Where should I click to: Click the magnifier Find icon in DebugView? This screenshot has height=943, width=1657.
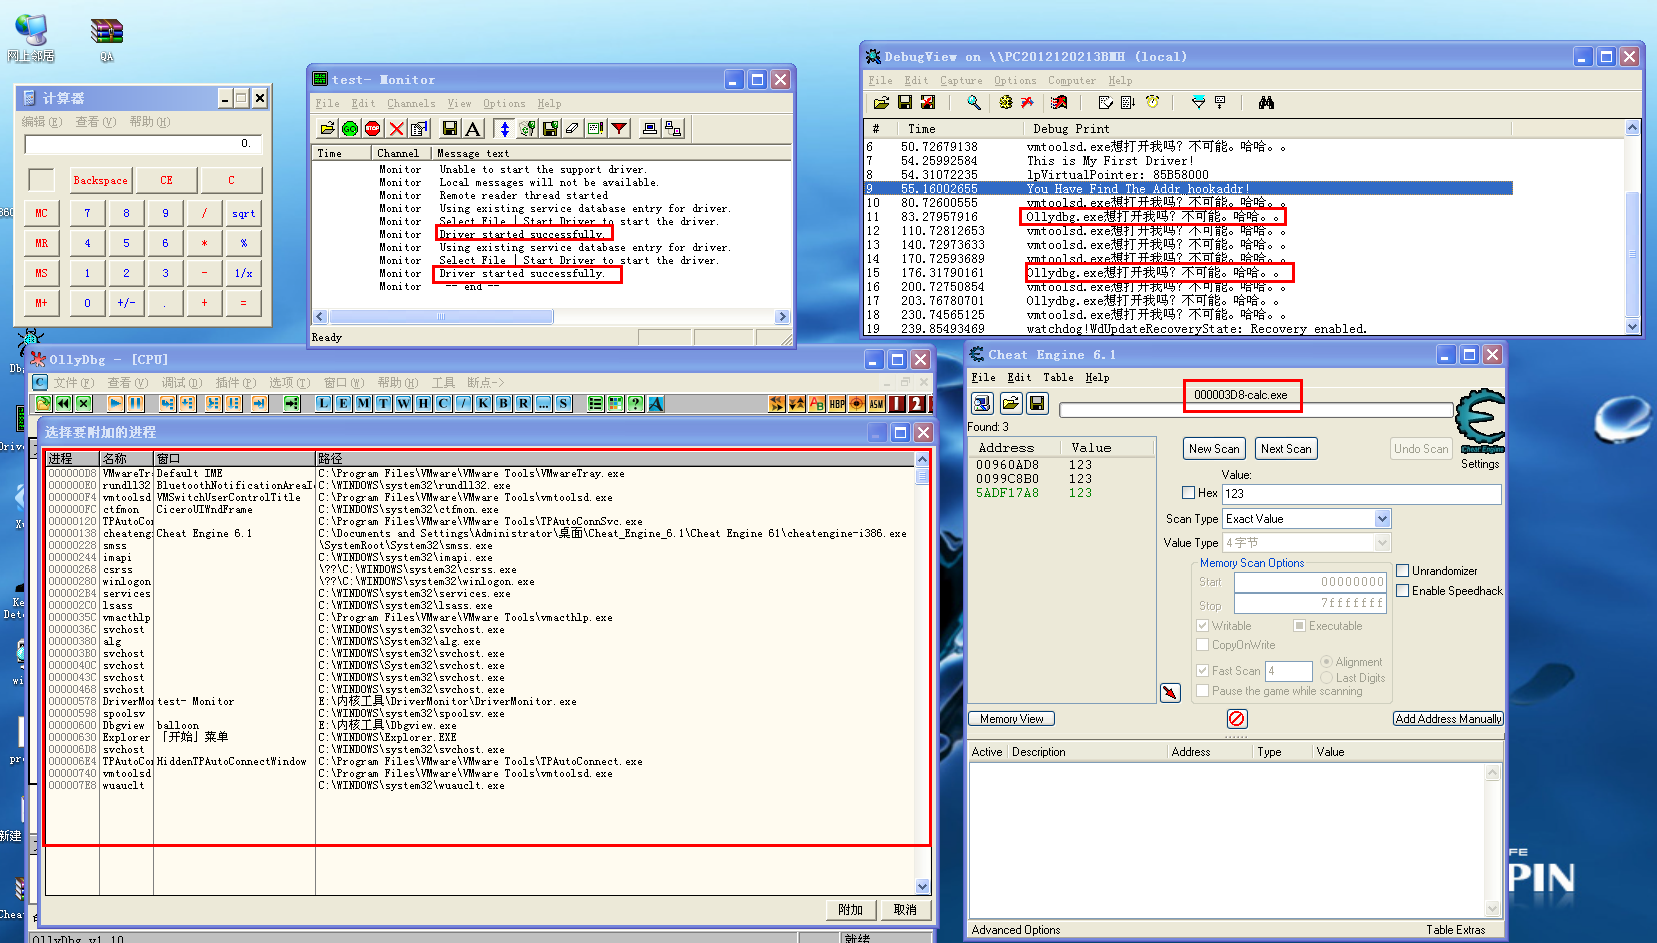click(974, 102)
